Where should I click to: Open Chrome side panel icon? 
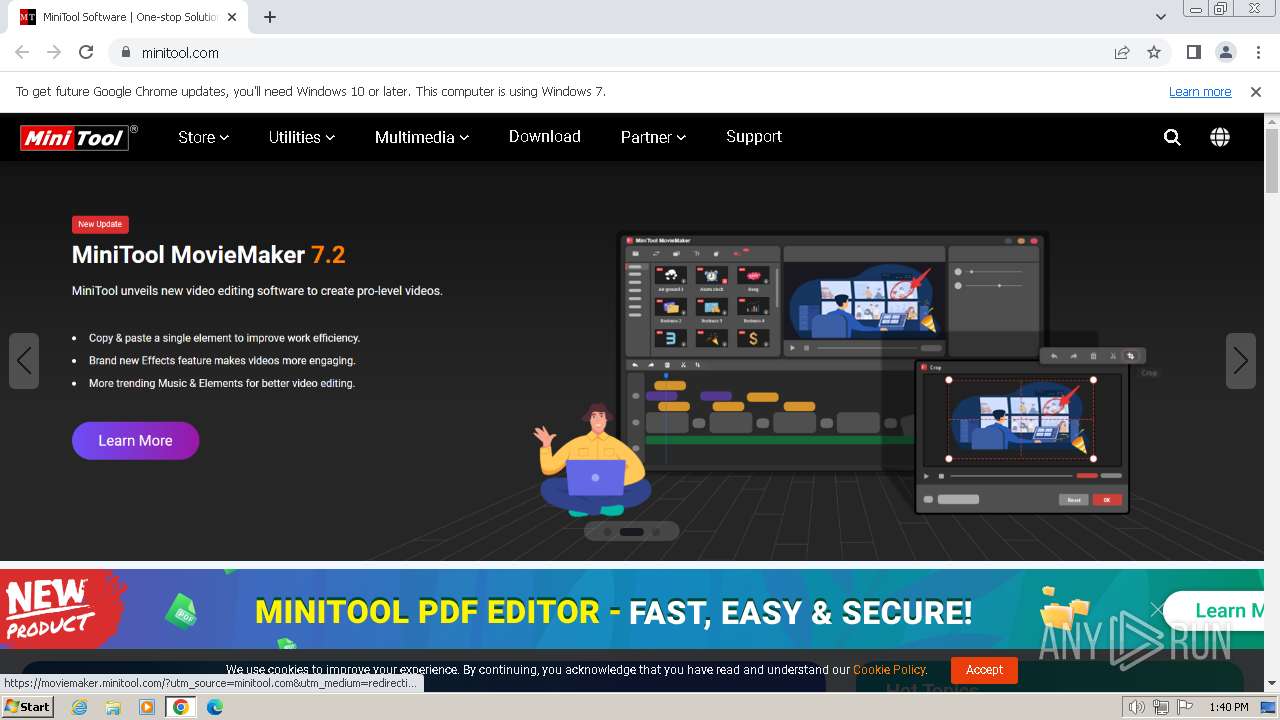(x=1194, y=52)
